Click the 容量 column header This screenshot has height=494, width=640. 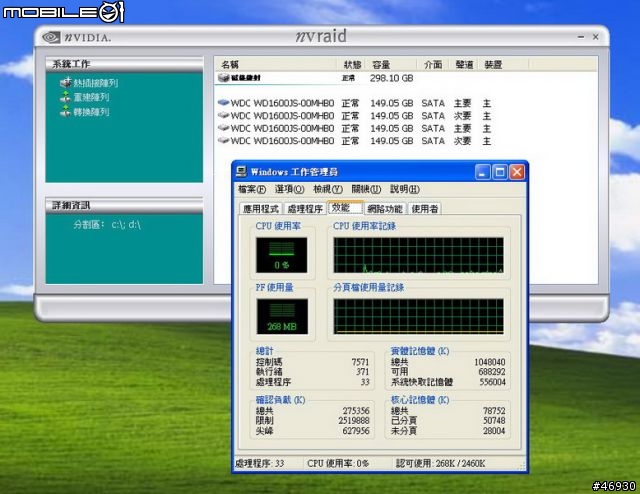tap(393, 64)
